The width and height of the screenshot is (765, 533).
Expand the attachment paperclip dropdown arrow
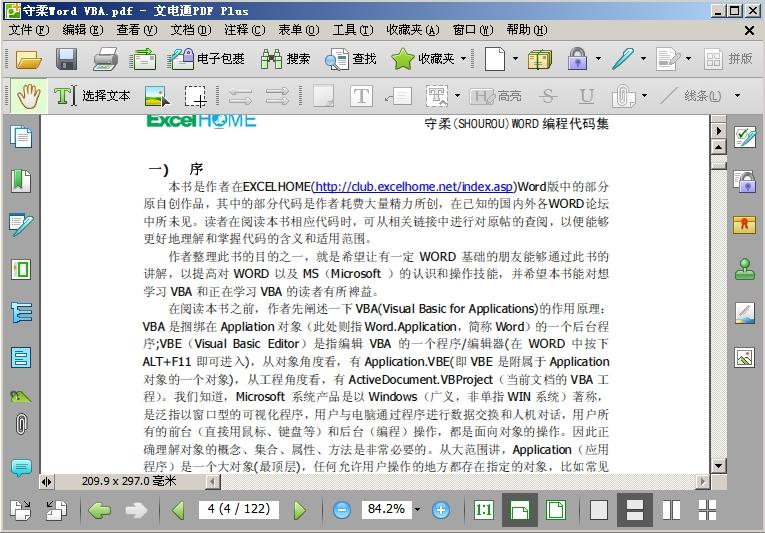[x=644, y=96]
